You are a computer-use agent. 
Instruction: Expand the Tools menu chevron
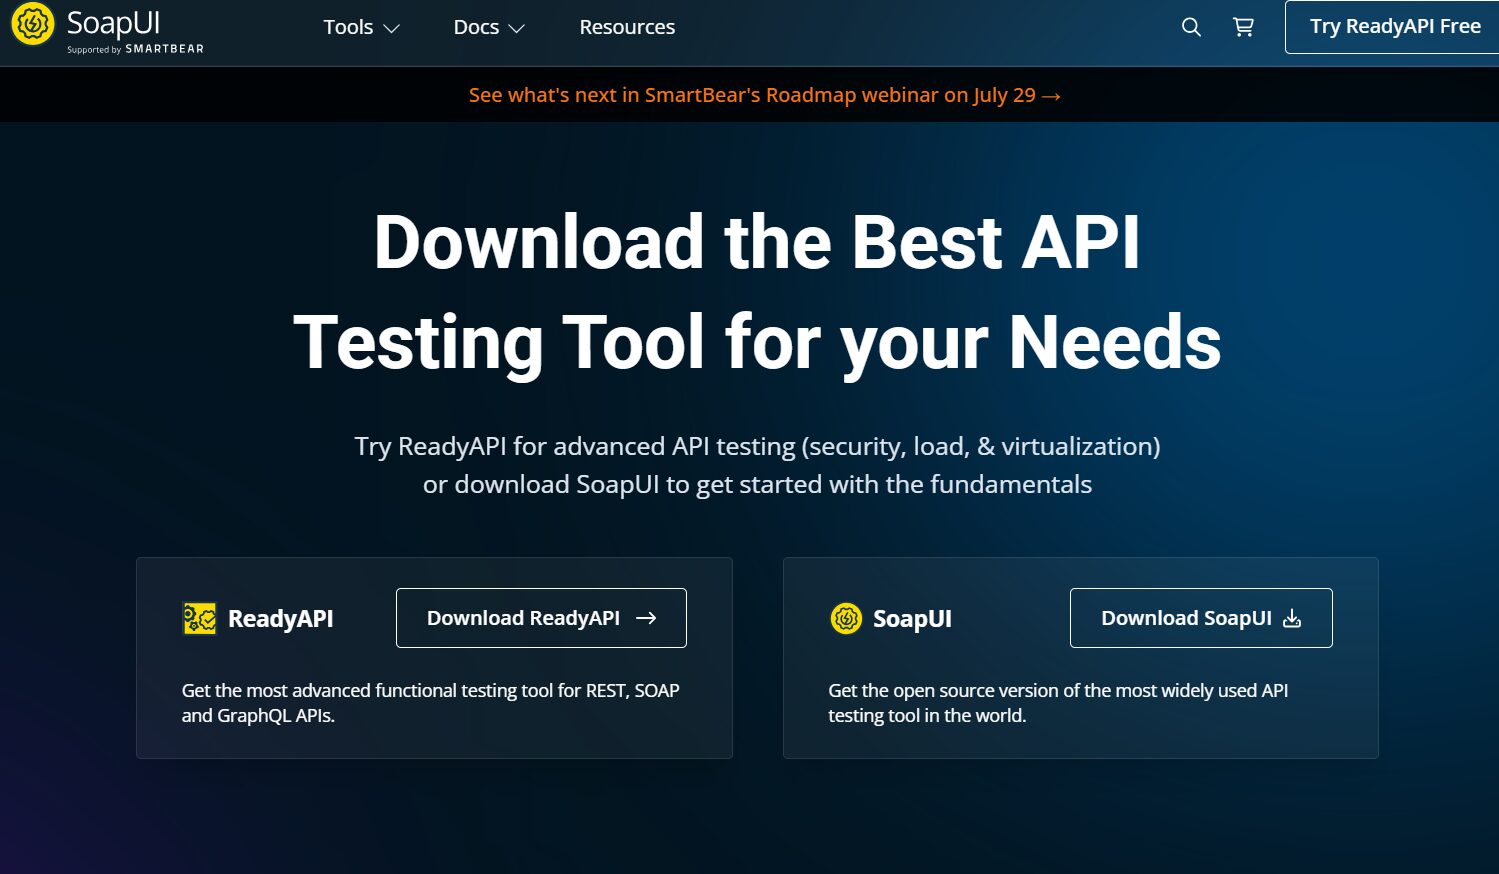coord(392,28)
